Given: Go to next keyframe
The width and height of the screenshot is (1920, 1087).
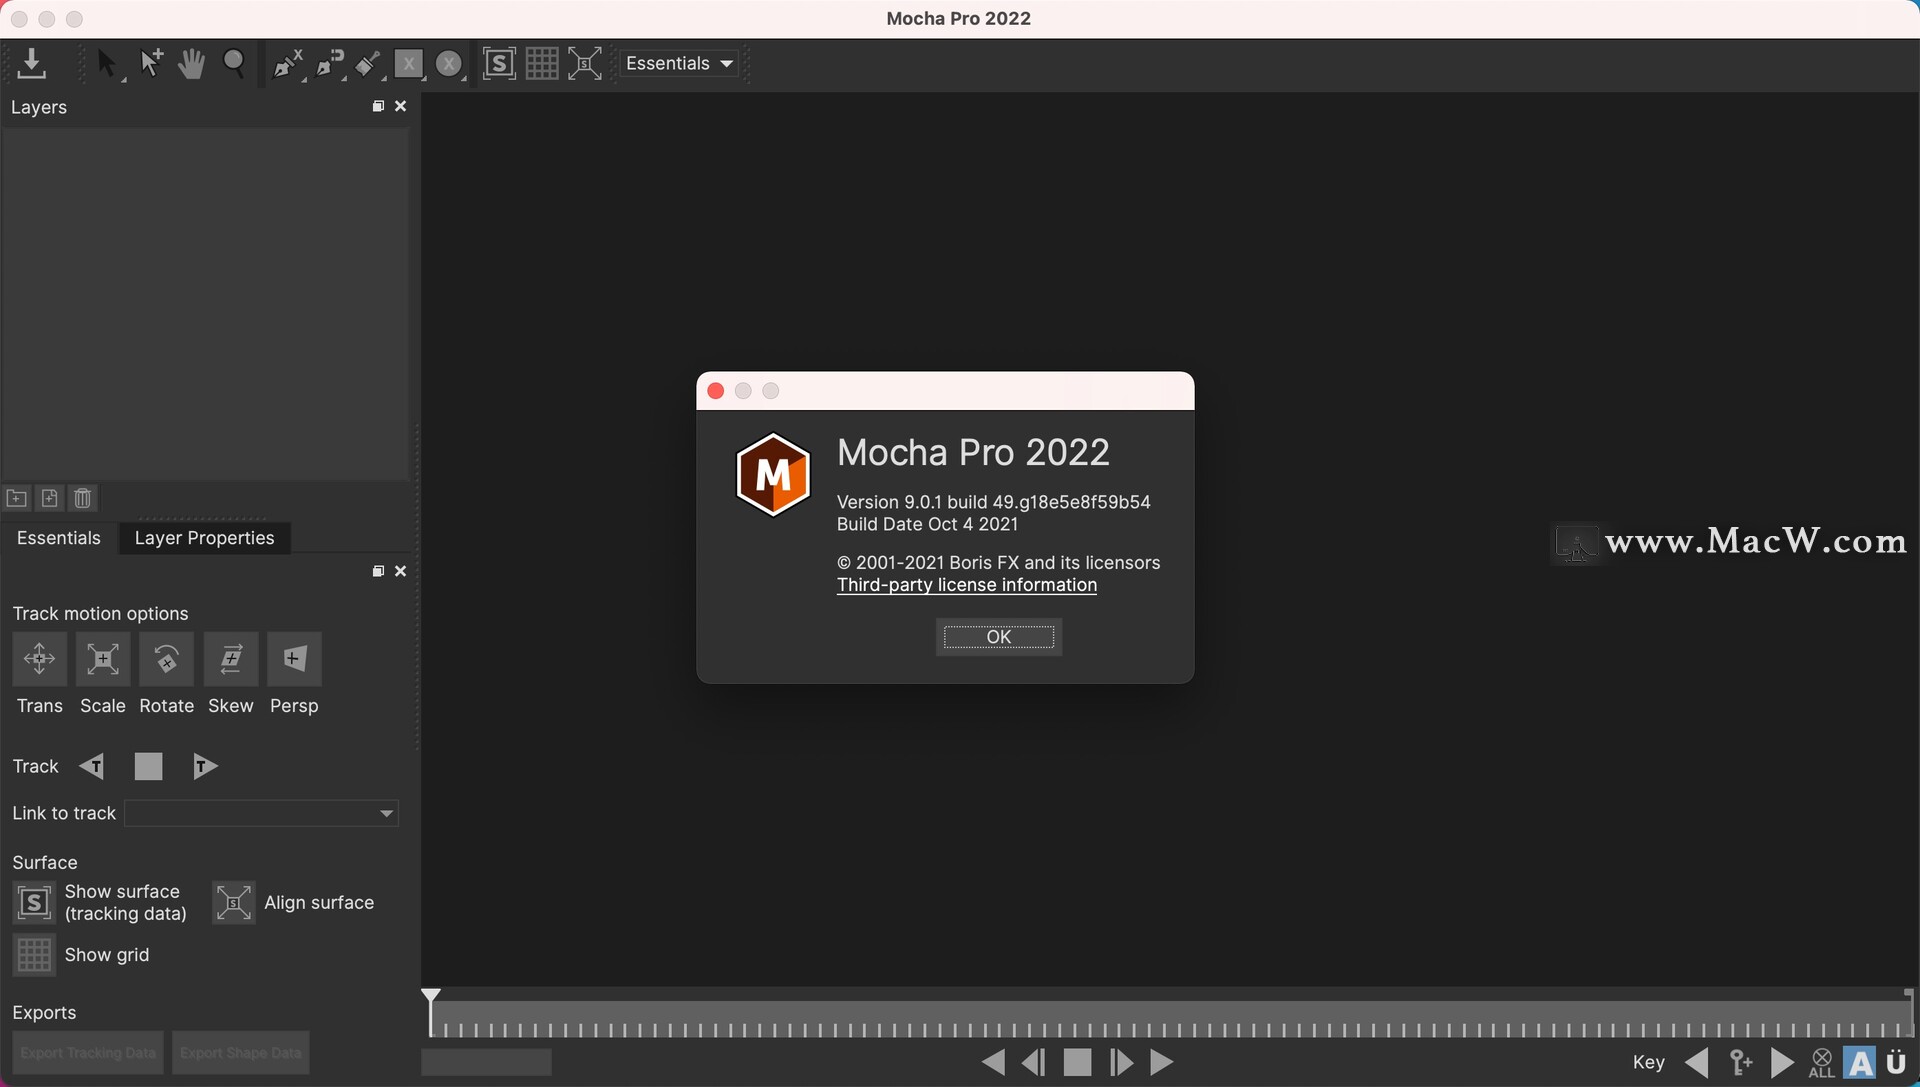Looking at the screenshot, I should point(1782,1062).
